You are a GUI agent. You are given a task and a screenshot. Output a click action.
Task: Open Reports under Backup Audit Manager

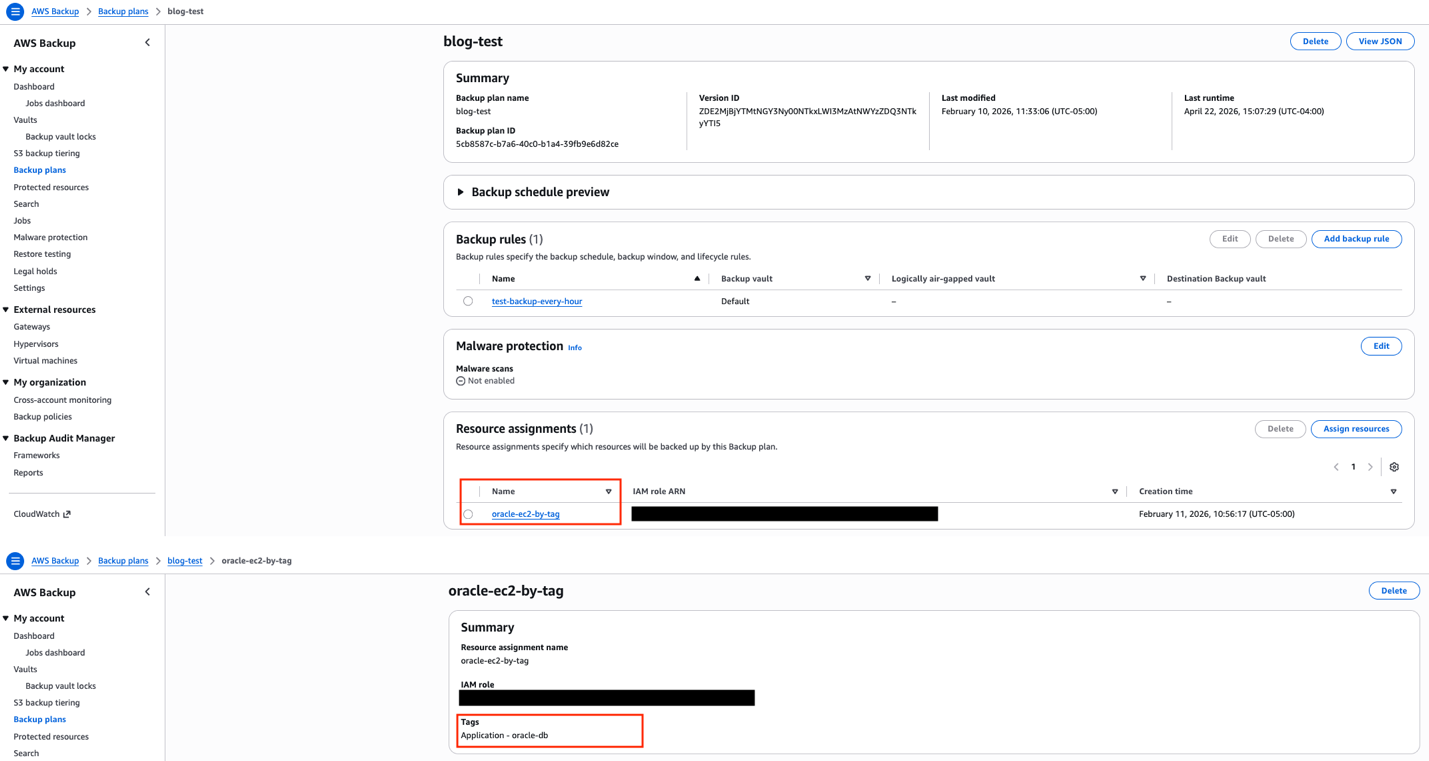28,473
